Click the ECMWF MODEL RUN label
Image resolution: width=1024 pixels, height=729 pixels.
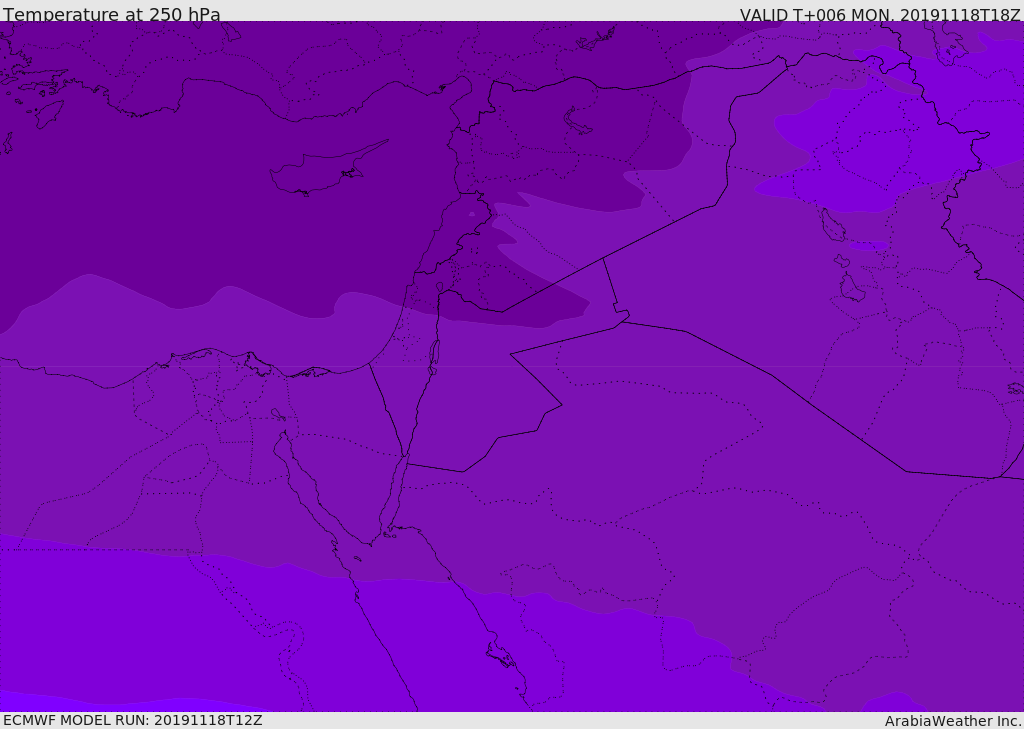point(133,720)
